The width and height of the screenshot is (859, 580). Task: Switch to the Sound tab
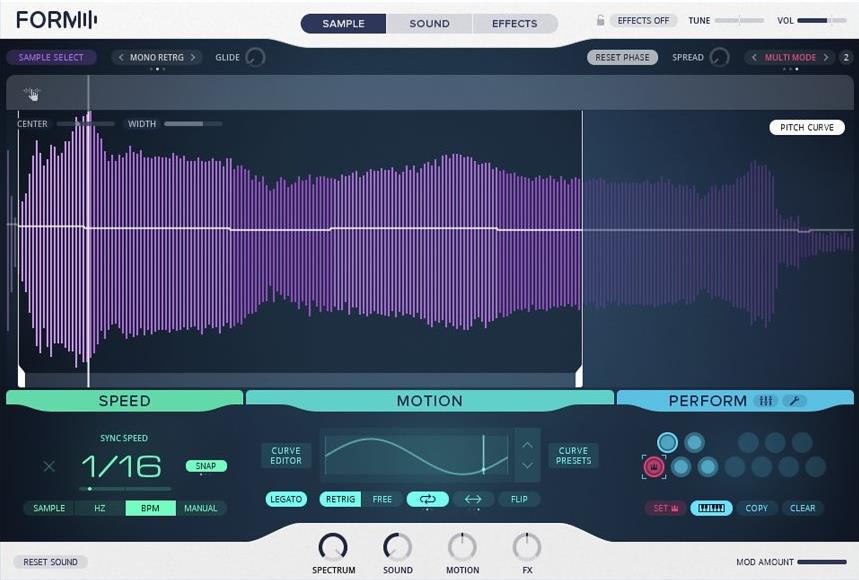[428, 23]
